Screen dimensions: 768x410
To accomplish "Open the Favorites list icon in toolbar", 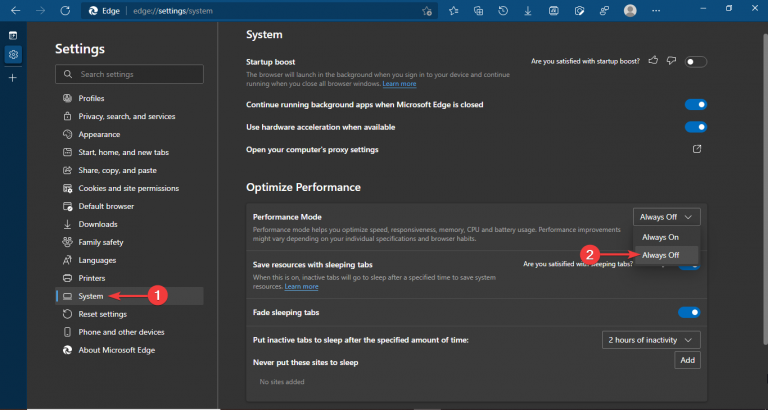I will pyautogui.click(x=454, y=11).
